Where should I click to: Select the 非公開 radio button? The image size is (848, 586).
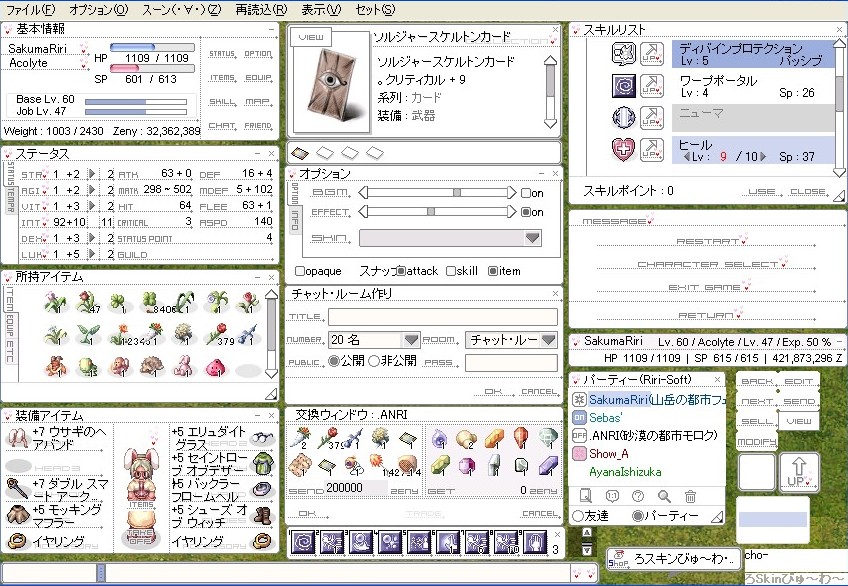tap(374, 361)
